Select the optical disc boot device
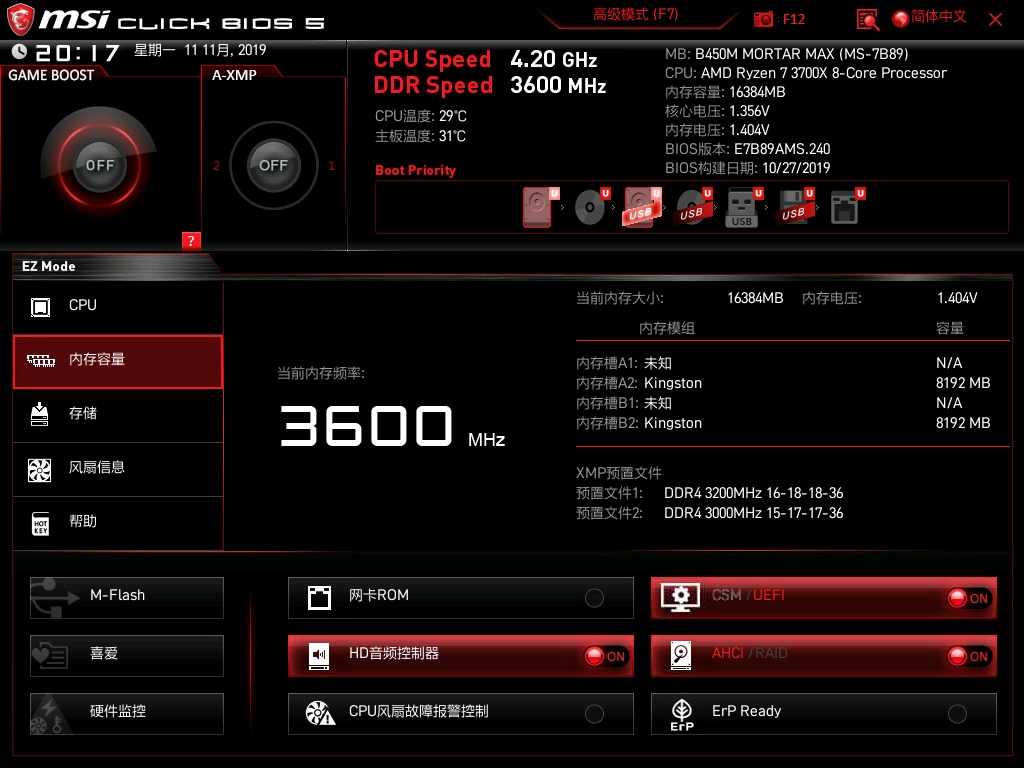 click(591, 207)
